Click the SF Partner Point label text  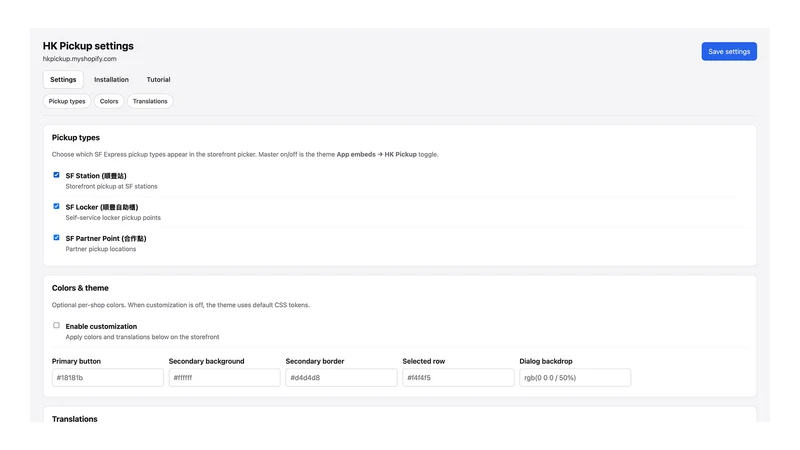pyautogui.click(x=106, y=238)
